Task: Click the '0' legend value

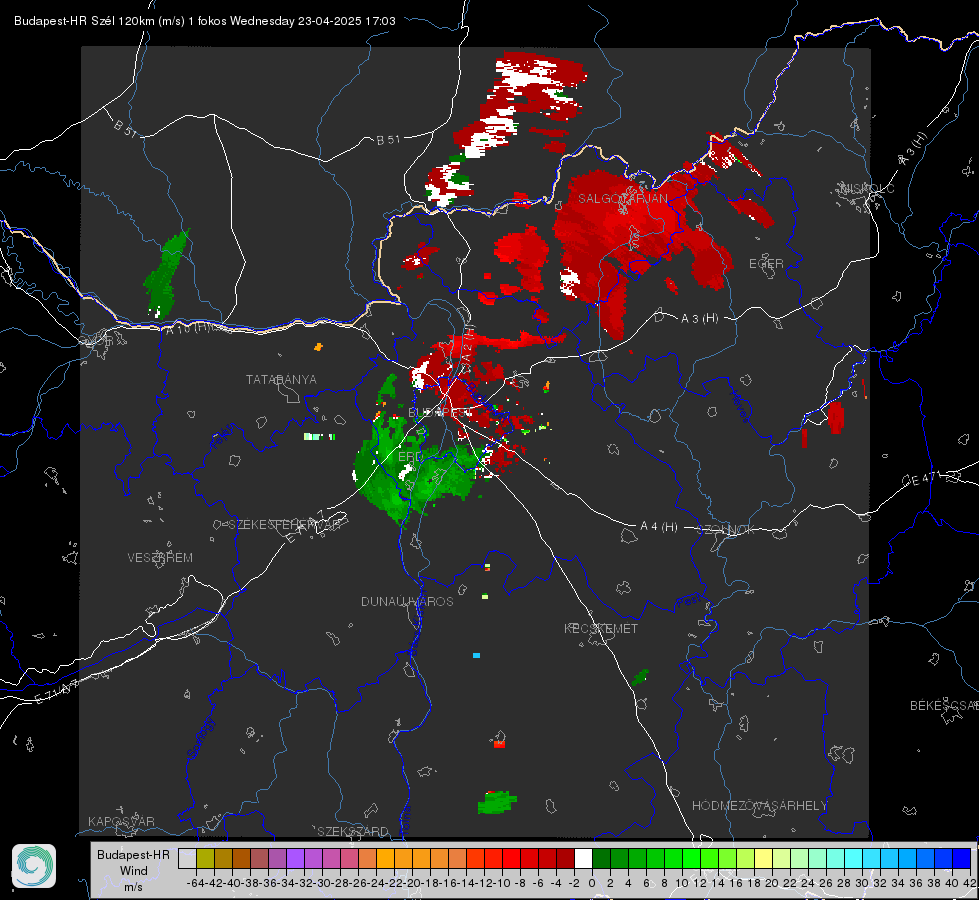Action: tap(592, 883)
